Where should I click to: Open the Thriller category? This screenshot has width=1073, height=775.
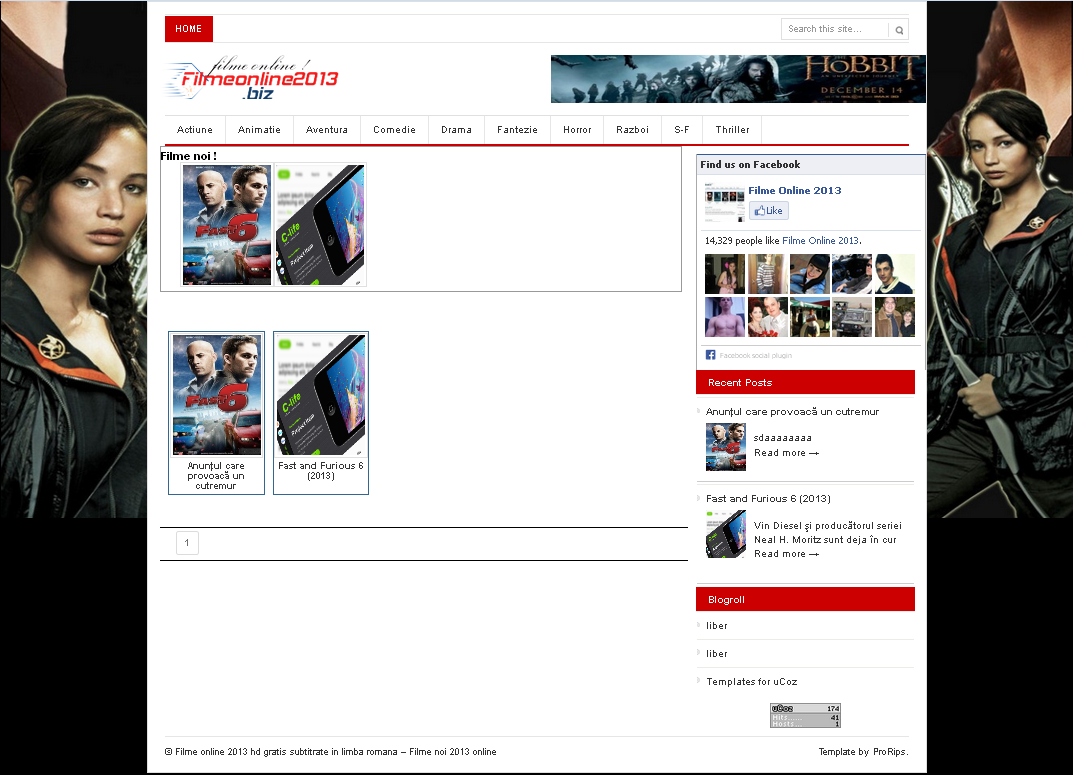732,130
